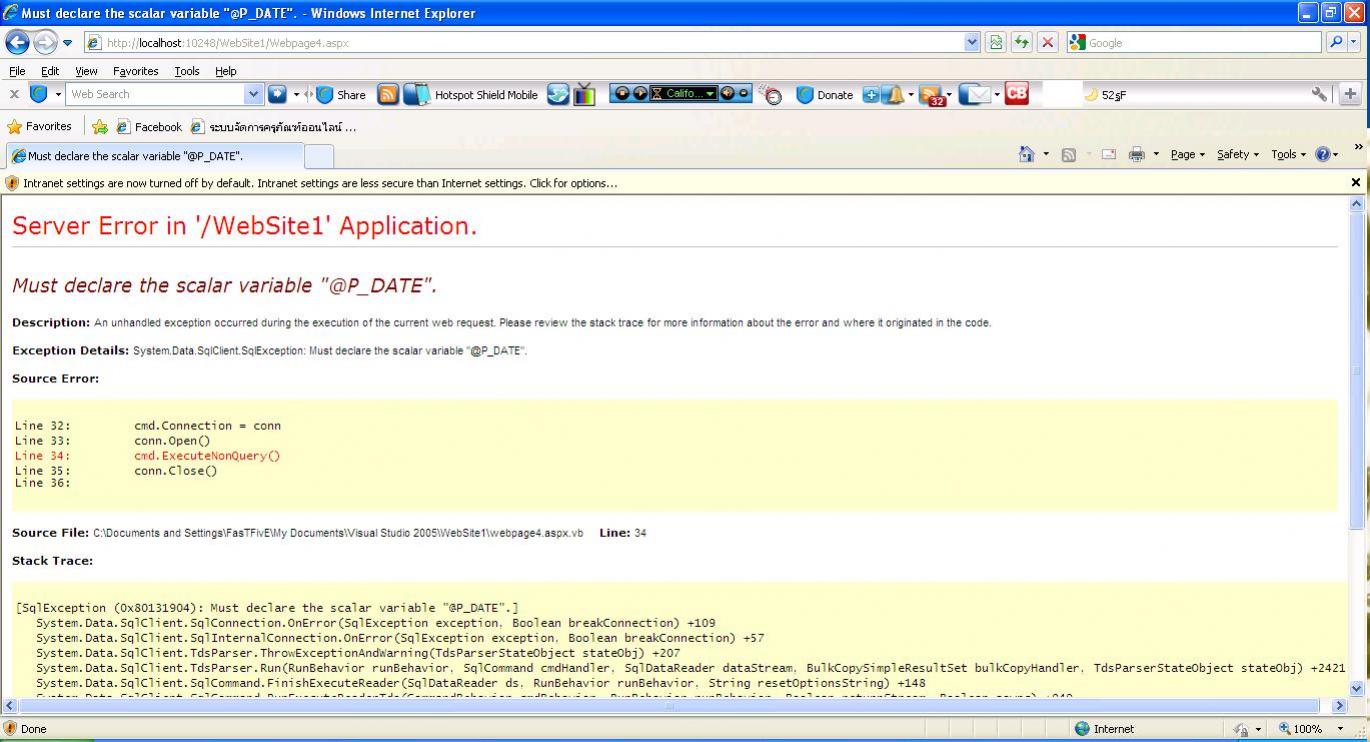Go back with the Back arrow button

tap(18, 42)
